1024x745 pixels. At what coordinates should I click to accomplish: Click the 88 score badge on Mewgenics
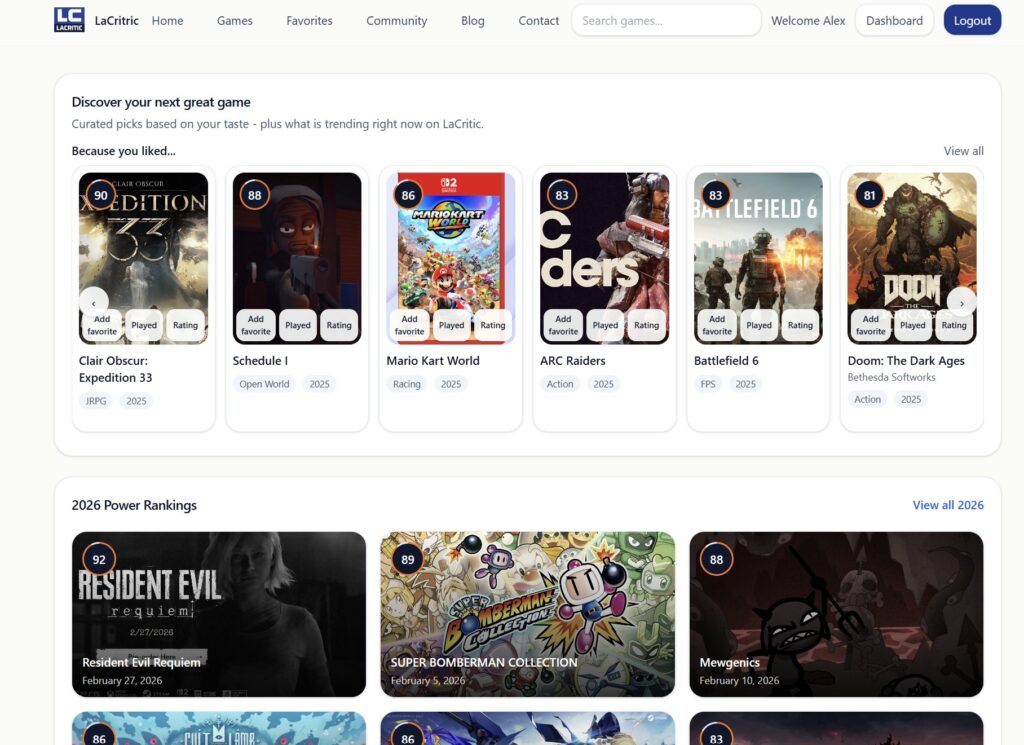pos(716,560)
